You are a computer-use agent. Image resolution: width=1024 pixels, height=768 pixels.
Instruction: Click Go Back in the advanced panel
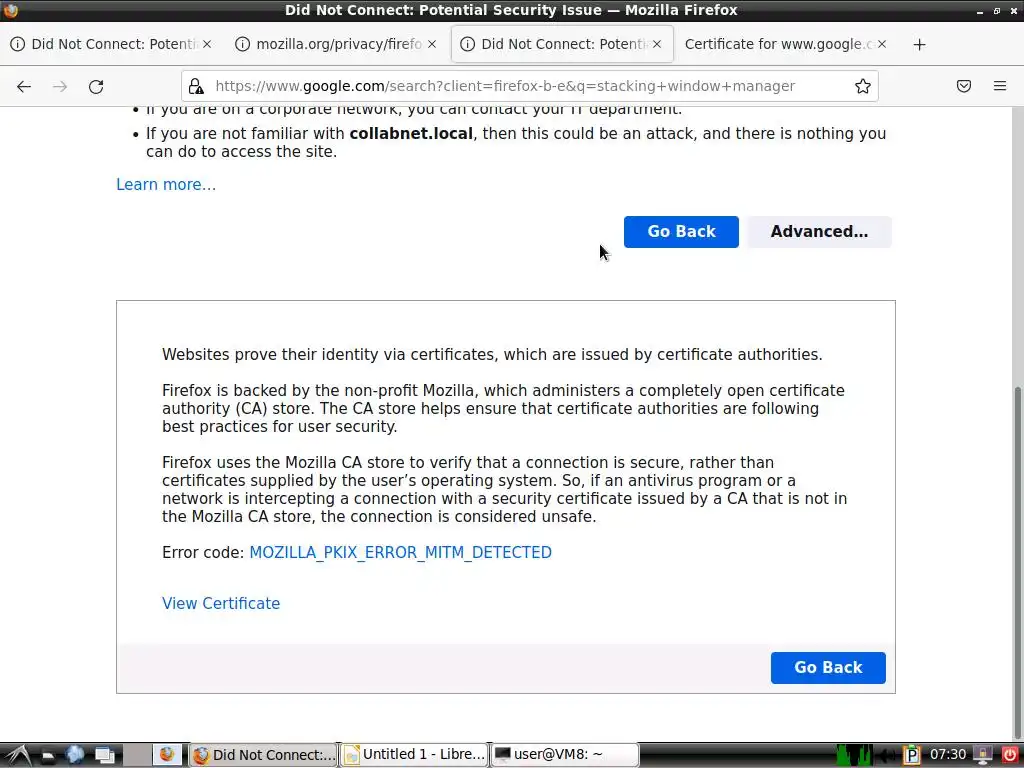pyautogui.click(x=828, y=667)
